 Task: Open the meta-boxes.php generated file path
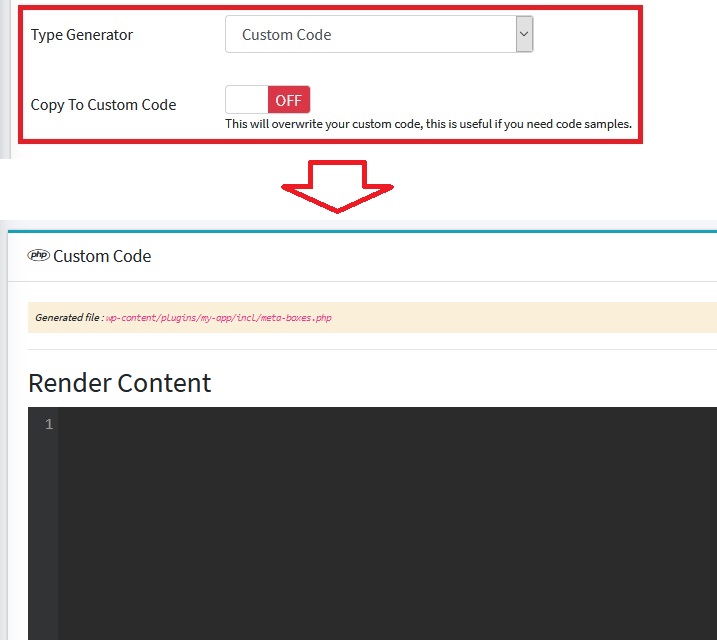pos(218,318)
